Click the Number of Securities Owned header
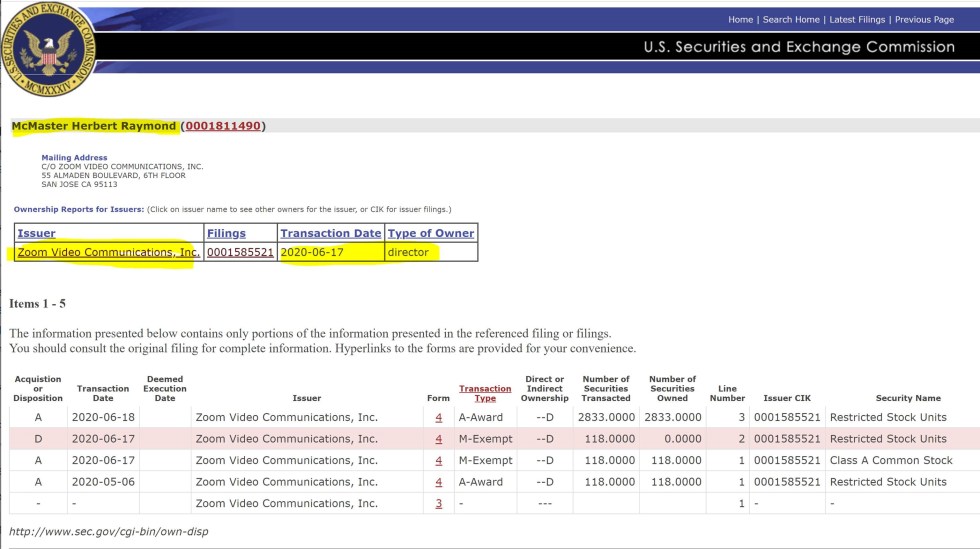The image size is (980, 549). [x=672, y=388]
